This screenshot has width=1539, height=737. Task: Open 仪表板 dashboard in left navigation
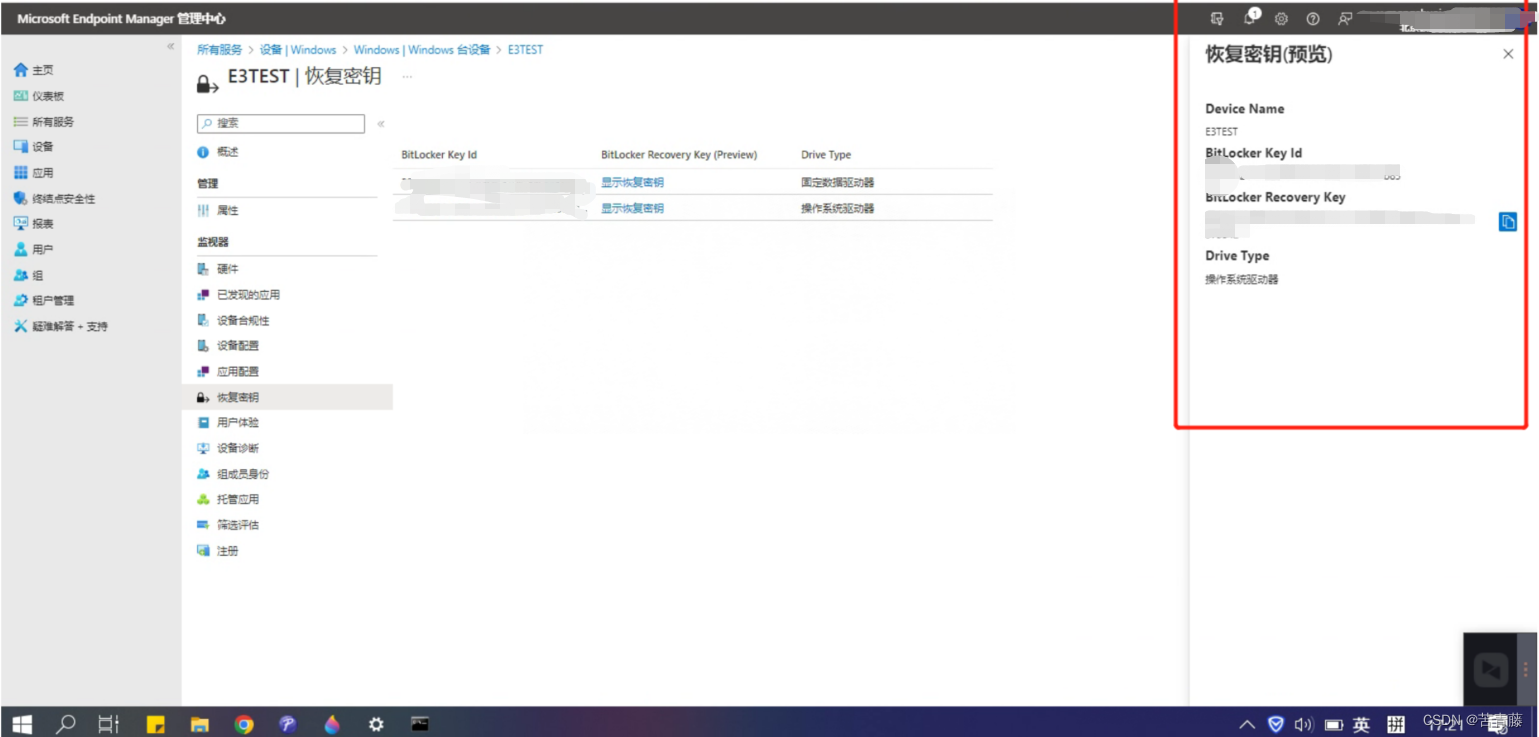[39, 96]
